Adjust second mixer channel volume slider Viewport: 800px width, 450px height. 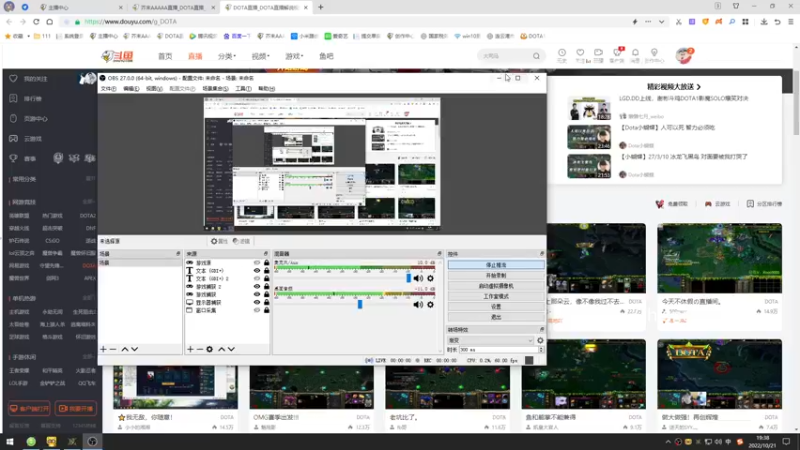[360, 304]
